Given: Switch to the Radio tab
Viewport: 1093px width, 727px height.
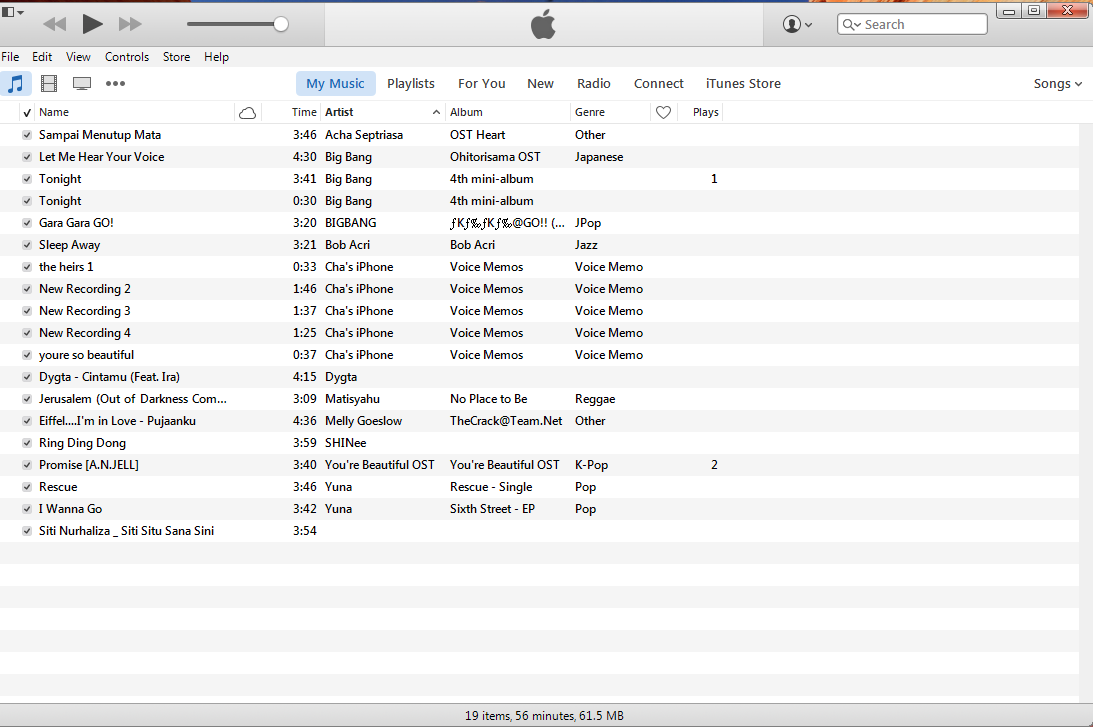Looking at the screenshot, I should point(594,84).
